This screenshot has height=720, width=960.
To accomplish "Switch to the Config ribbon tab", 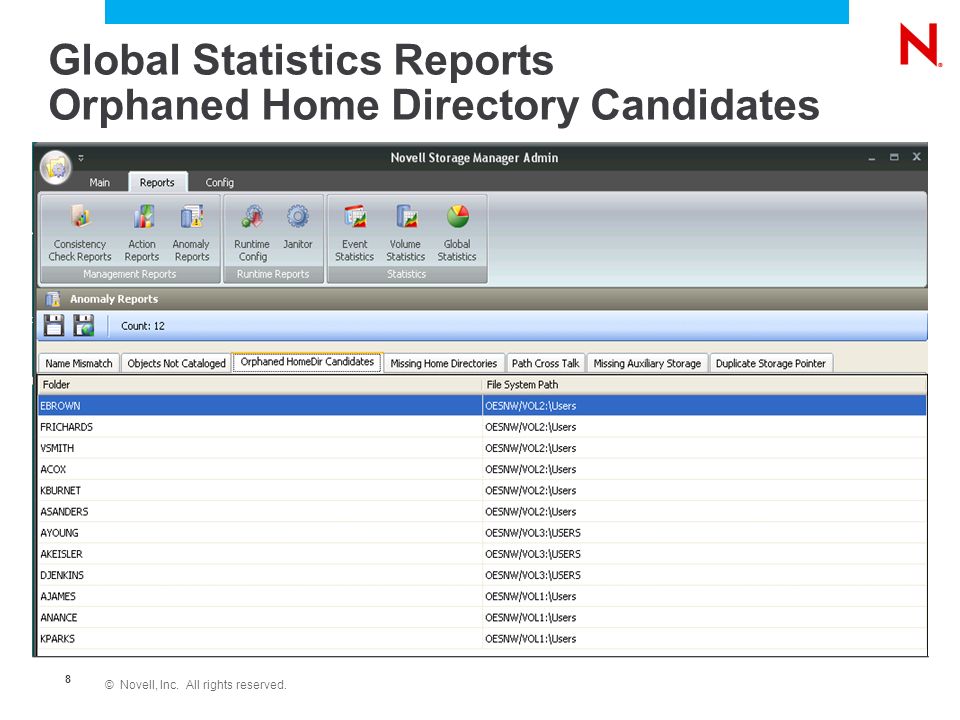I will [220, 182].
